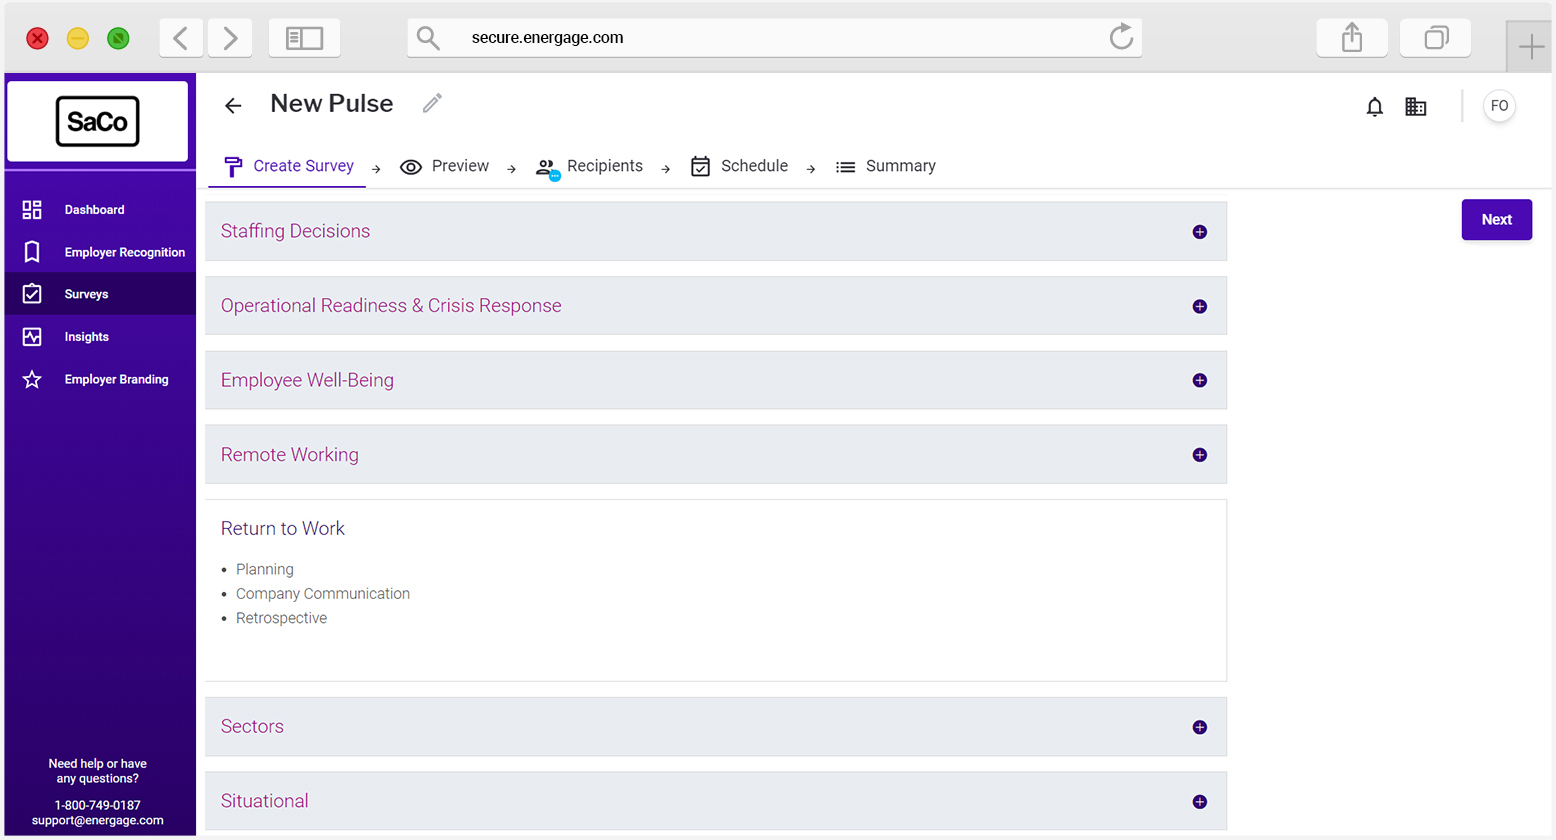Switch to the Preview step
The width and height of the screenshot is (1556, 840).
(x=445, y=166)
